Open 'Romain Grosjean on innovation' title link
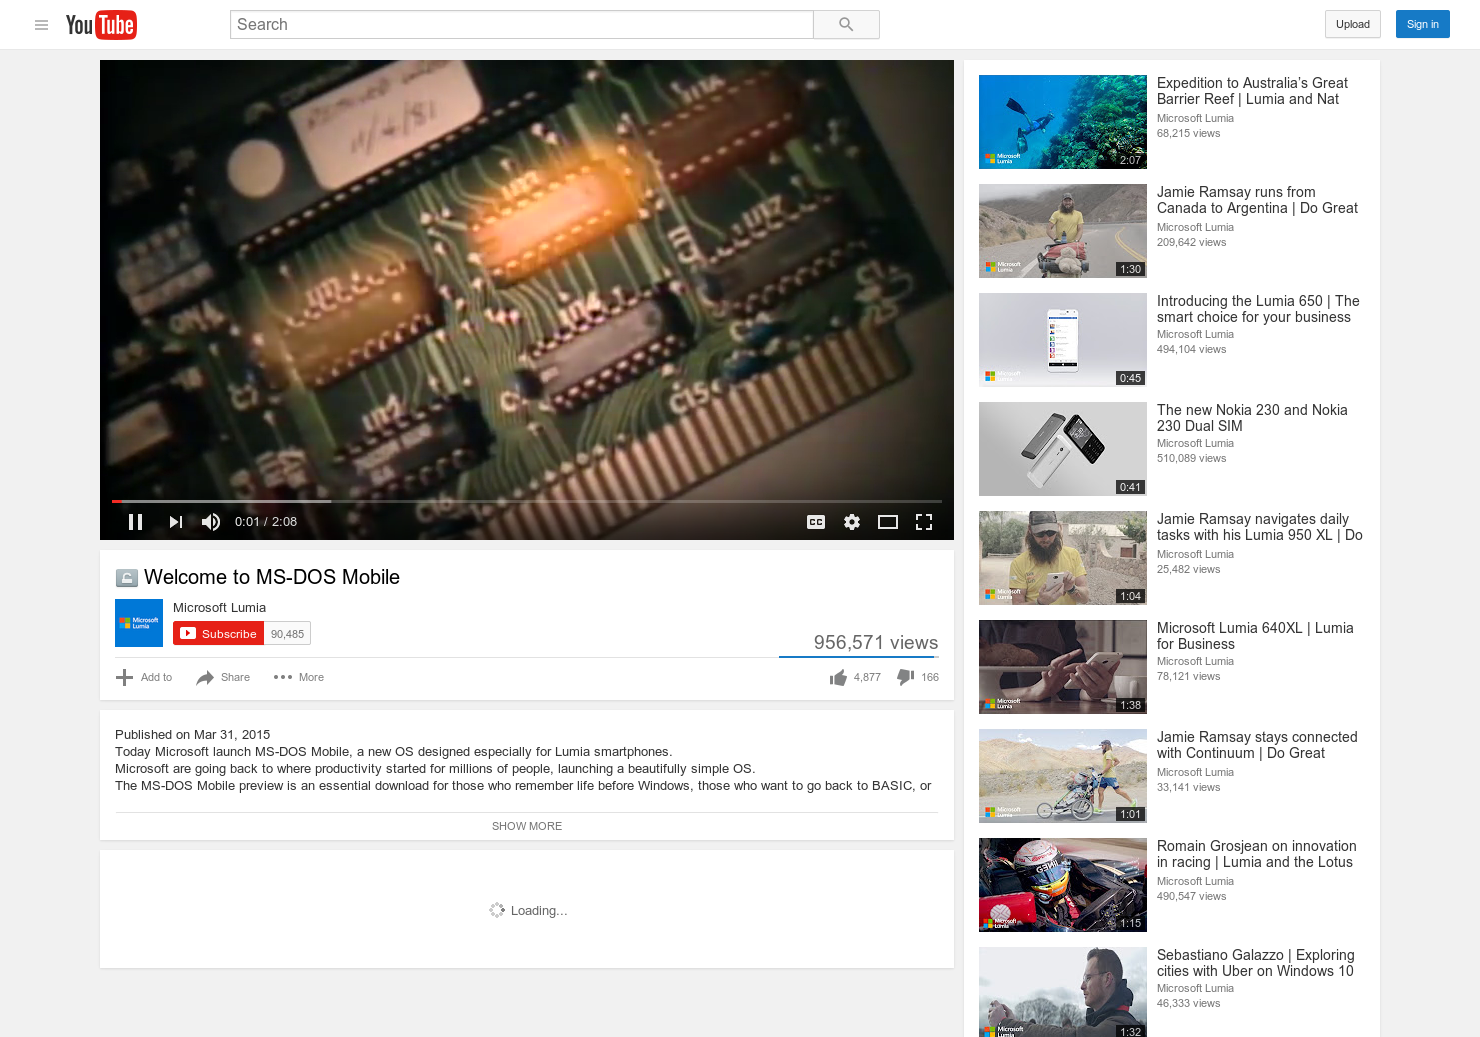This screenshot has height=1037, width=1480. 1257,854
